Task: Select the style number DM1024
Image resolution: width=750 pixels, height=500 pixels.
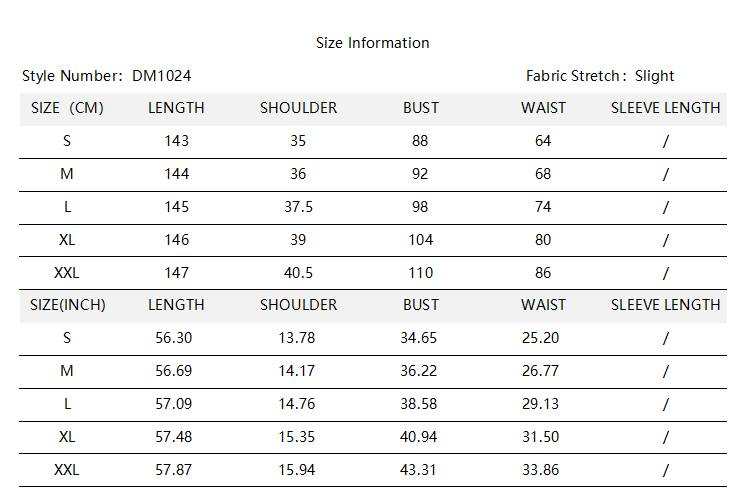Action: point(161,76)
